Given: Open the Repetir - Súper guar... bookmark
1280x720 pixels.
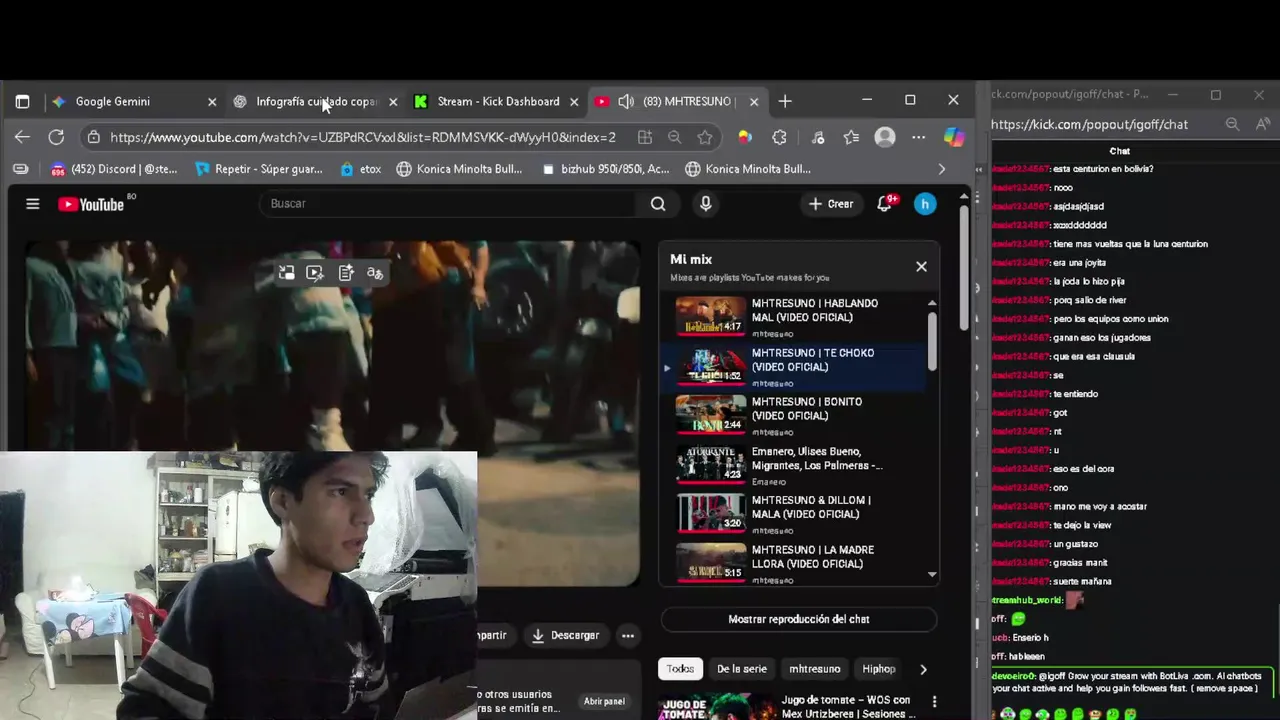Looking at the screenshot, I should [260, 169].
